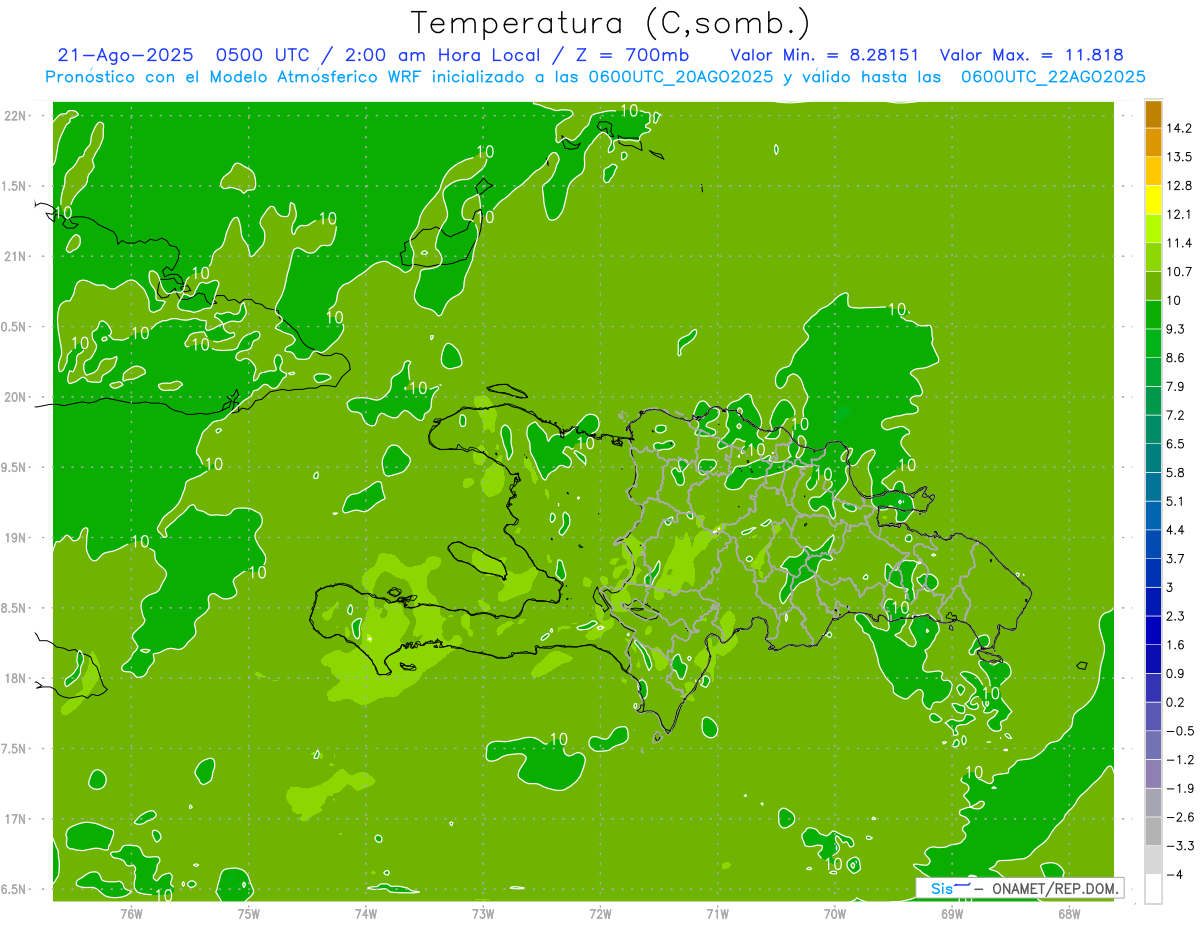Click the '2:00 am Hora Local' text
1200x927 pixels.
coord(440,55)
